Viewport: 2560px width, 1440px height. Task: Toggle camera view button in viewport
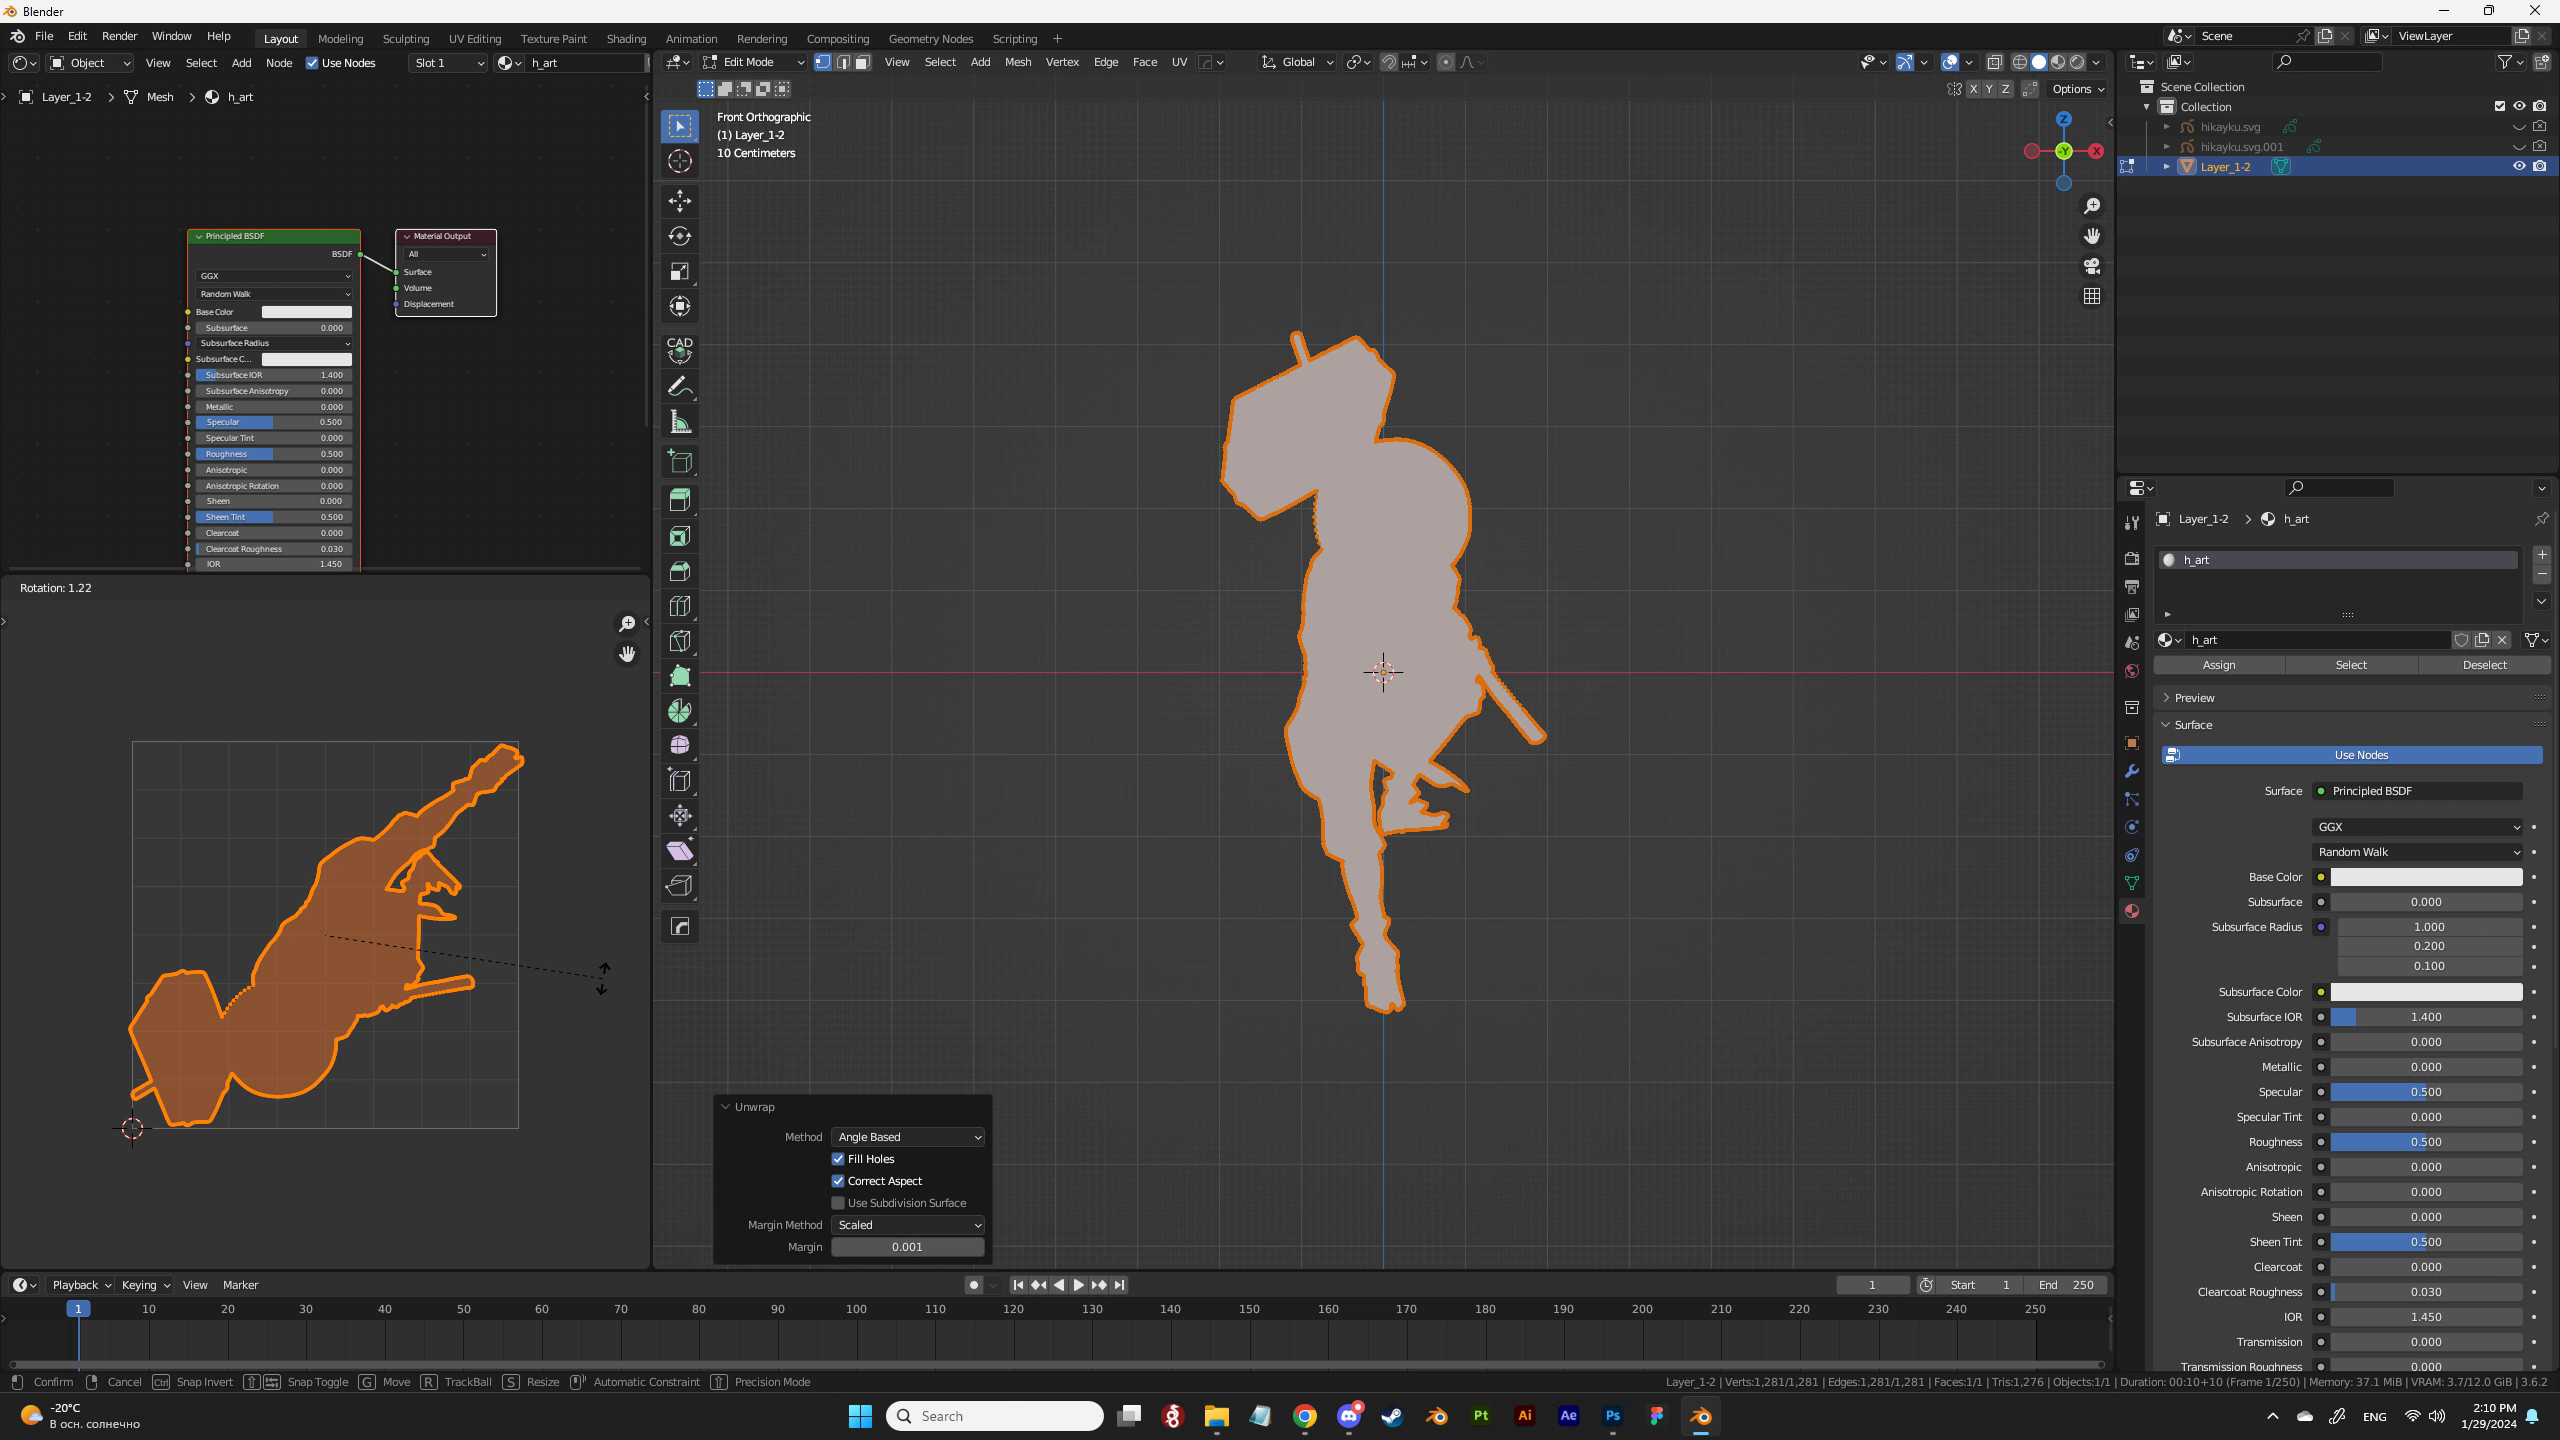point(2091,266)
